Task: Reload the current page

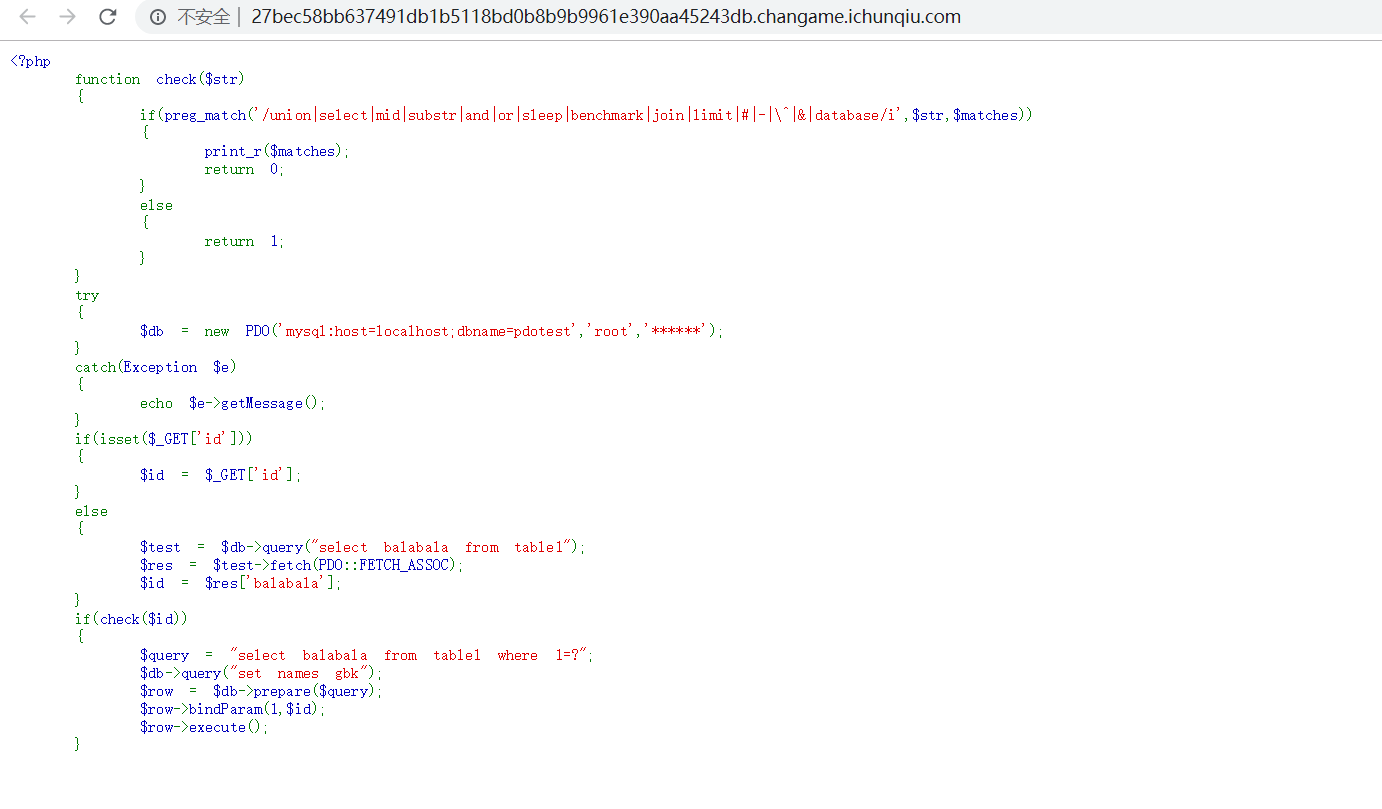Action: tap(108, 17)
